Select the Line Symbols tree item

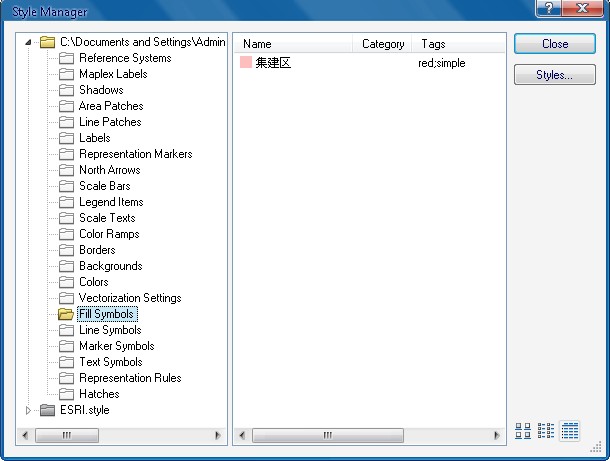click(x=110, y=330)
